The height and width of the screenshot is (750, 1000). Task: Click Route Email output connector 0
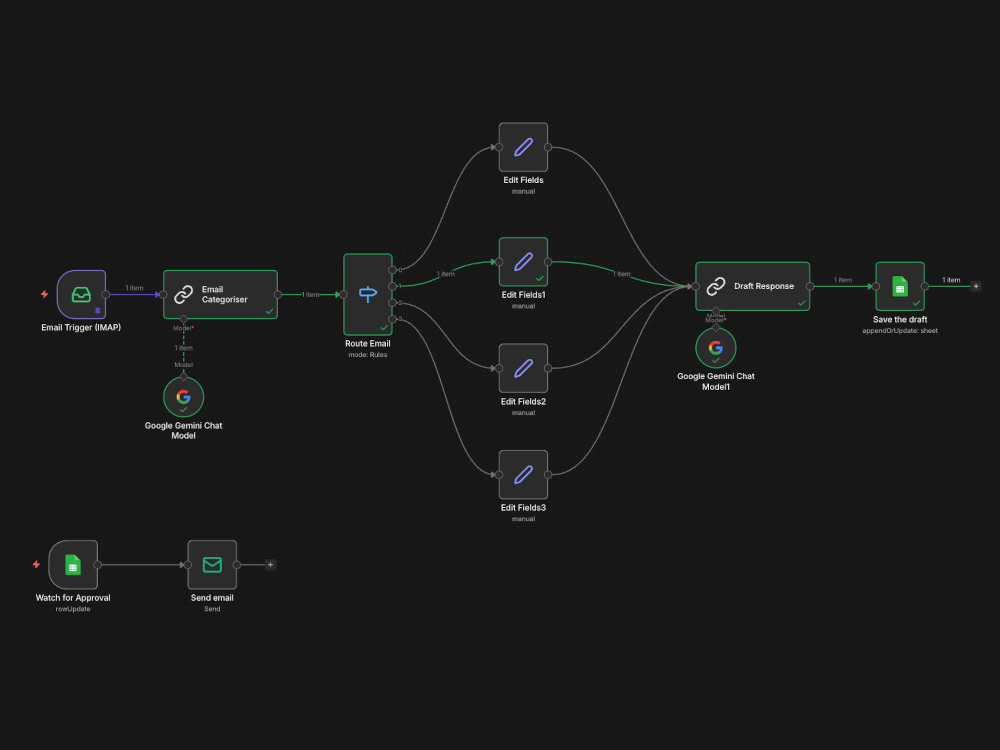pyautogui.click(x=392, y=270)
